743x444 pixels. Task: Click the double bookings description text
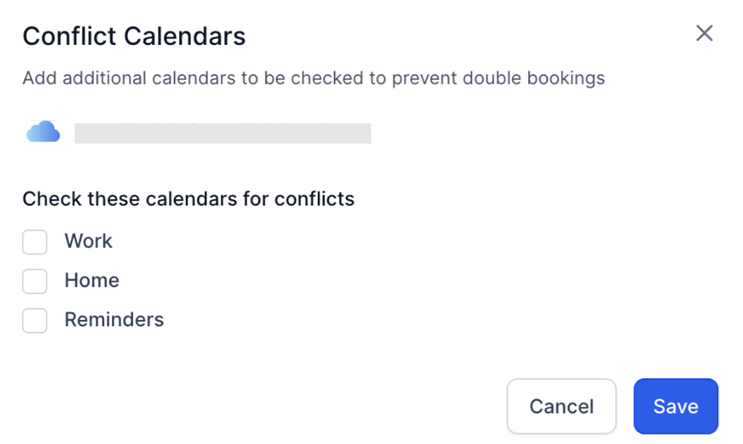click(313, 78)
